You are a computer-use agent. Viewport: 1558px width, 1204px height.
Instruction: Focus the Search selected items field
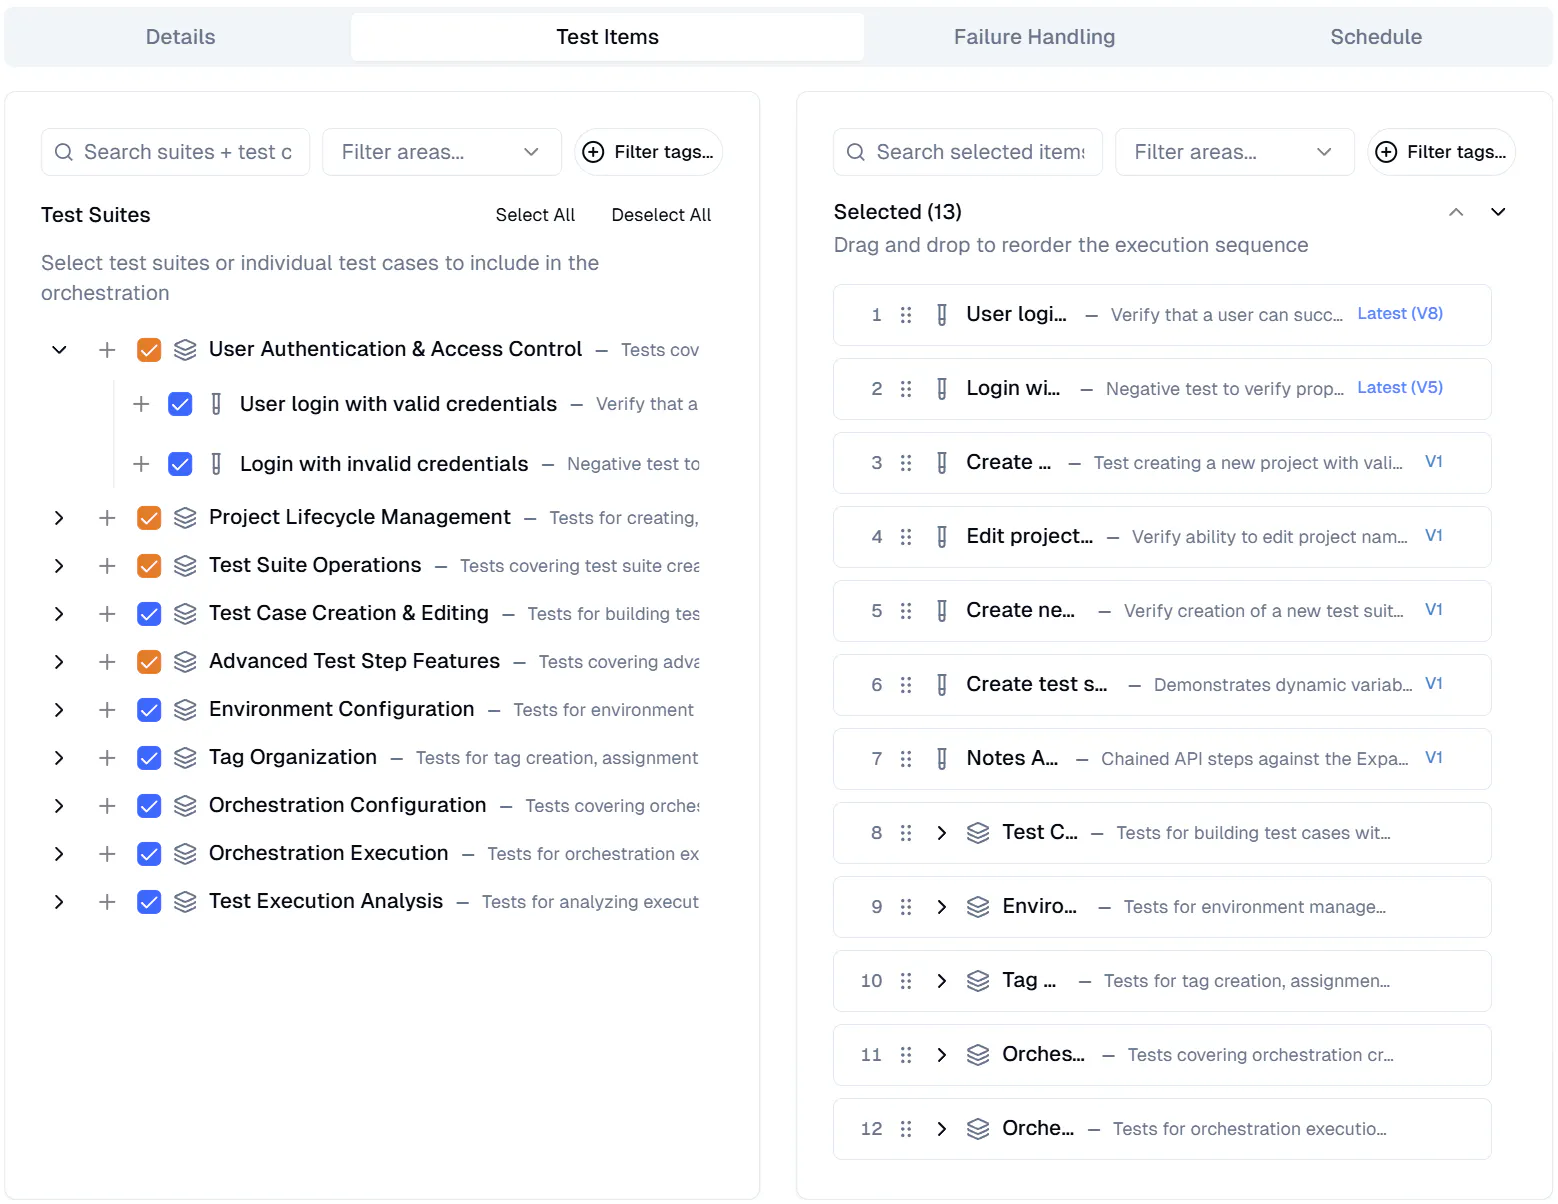968,152
